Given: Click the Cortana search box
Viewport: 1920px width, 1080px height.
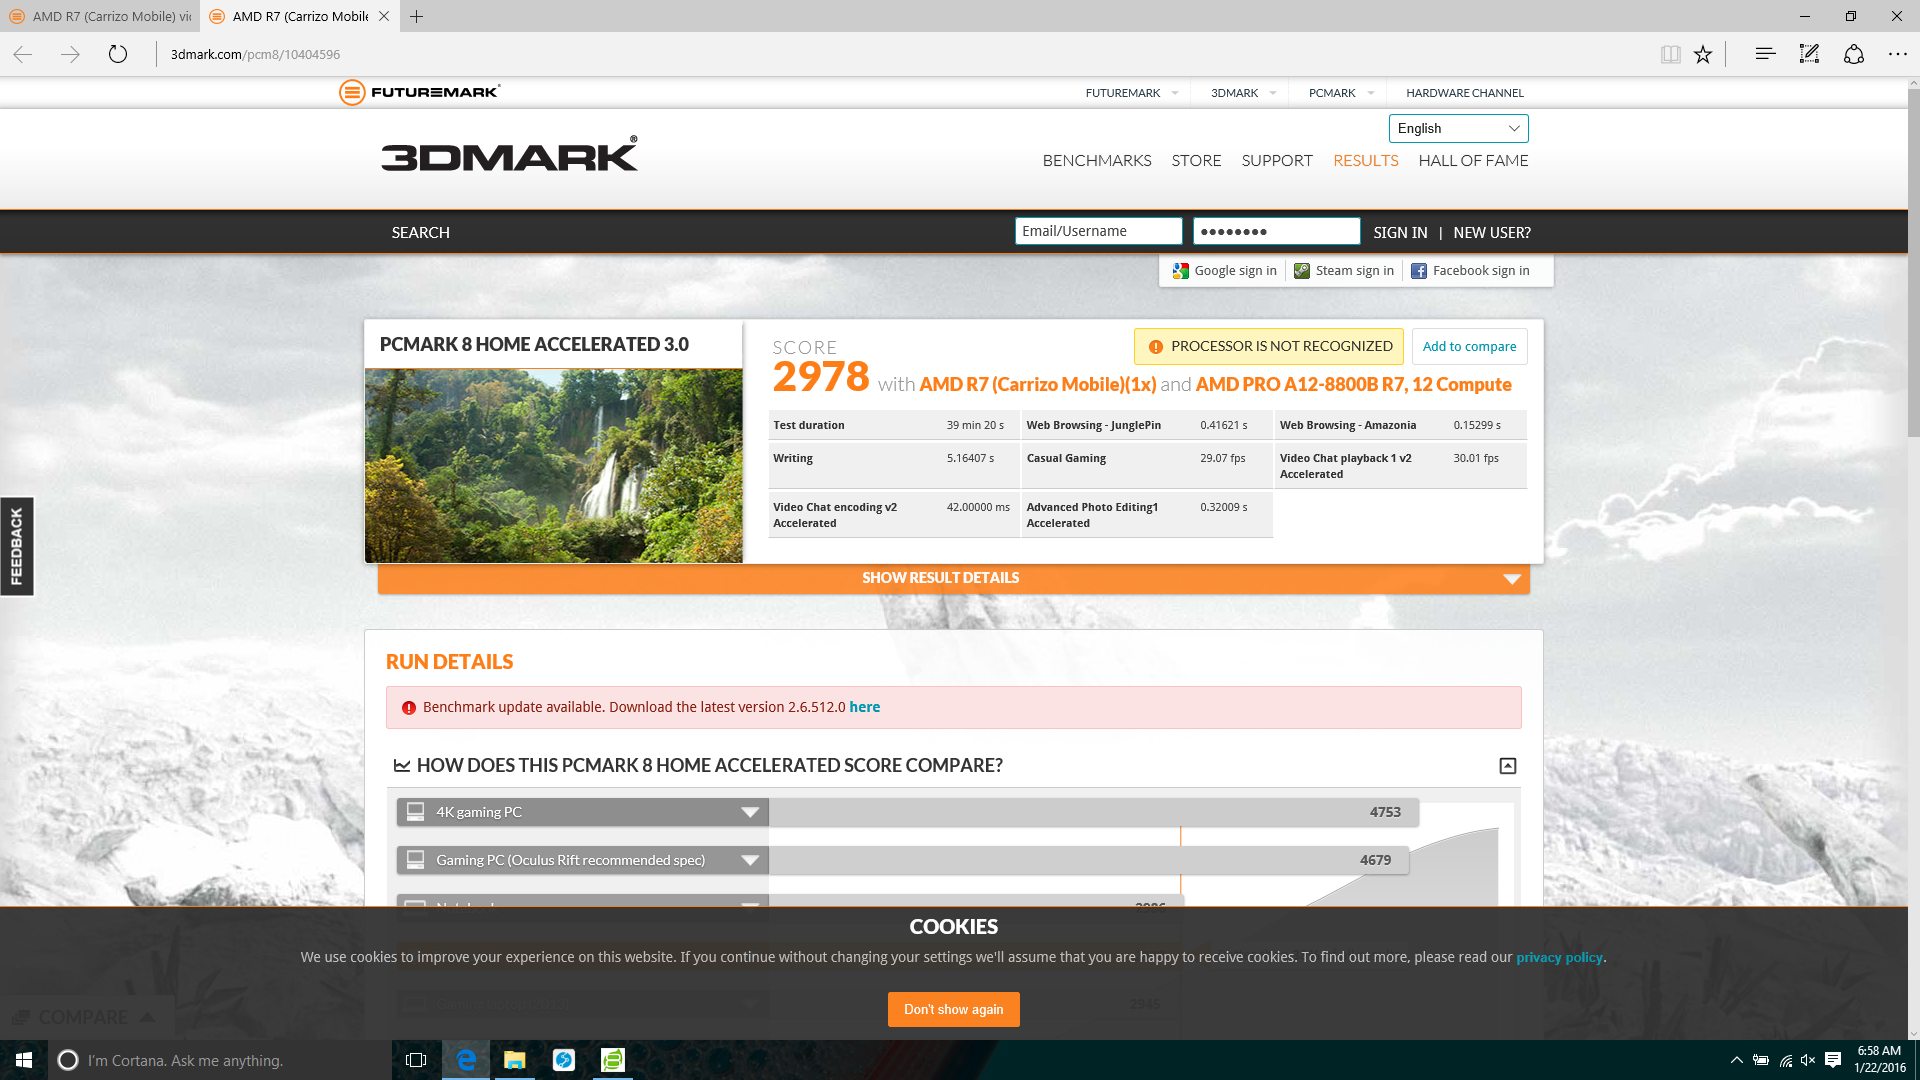Looking at the screenshot, I should tap(220, 1060).
